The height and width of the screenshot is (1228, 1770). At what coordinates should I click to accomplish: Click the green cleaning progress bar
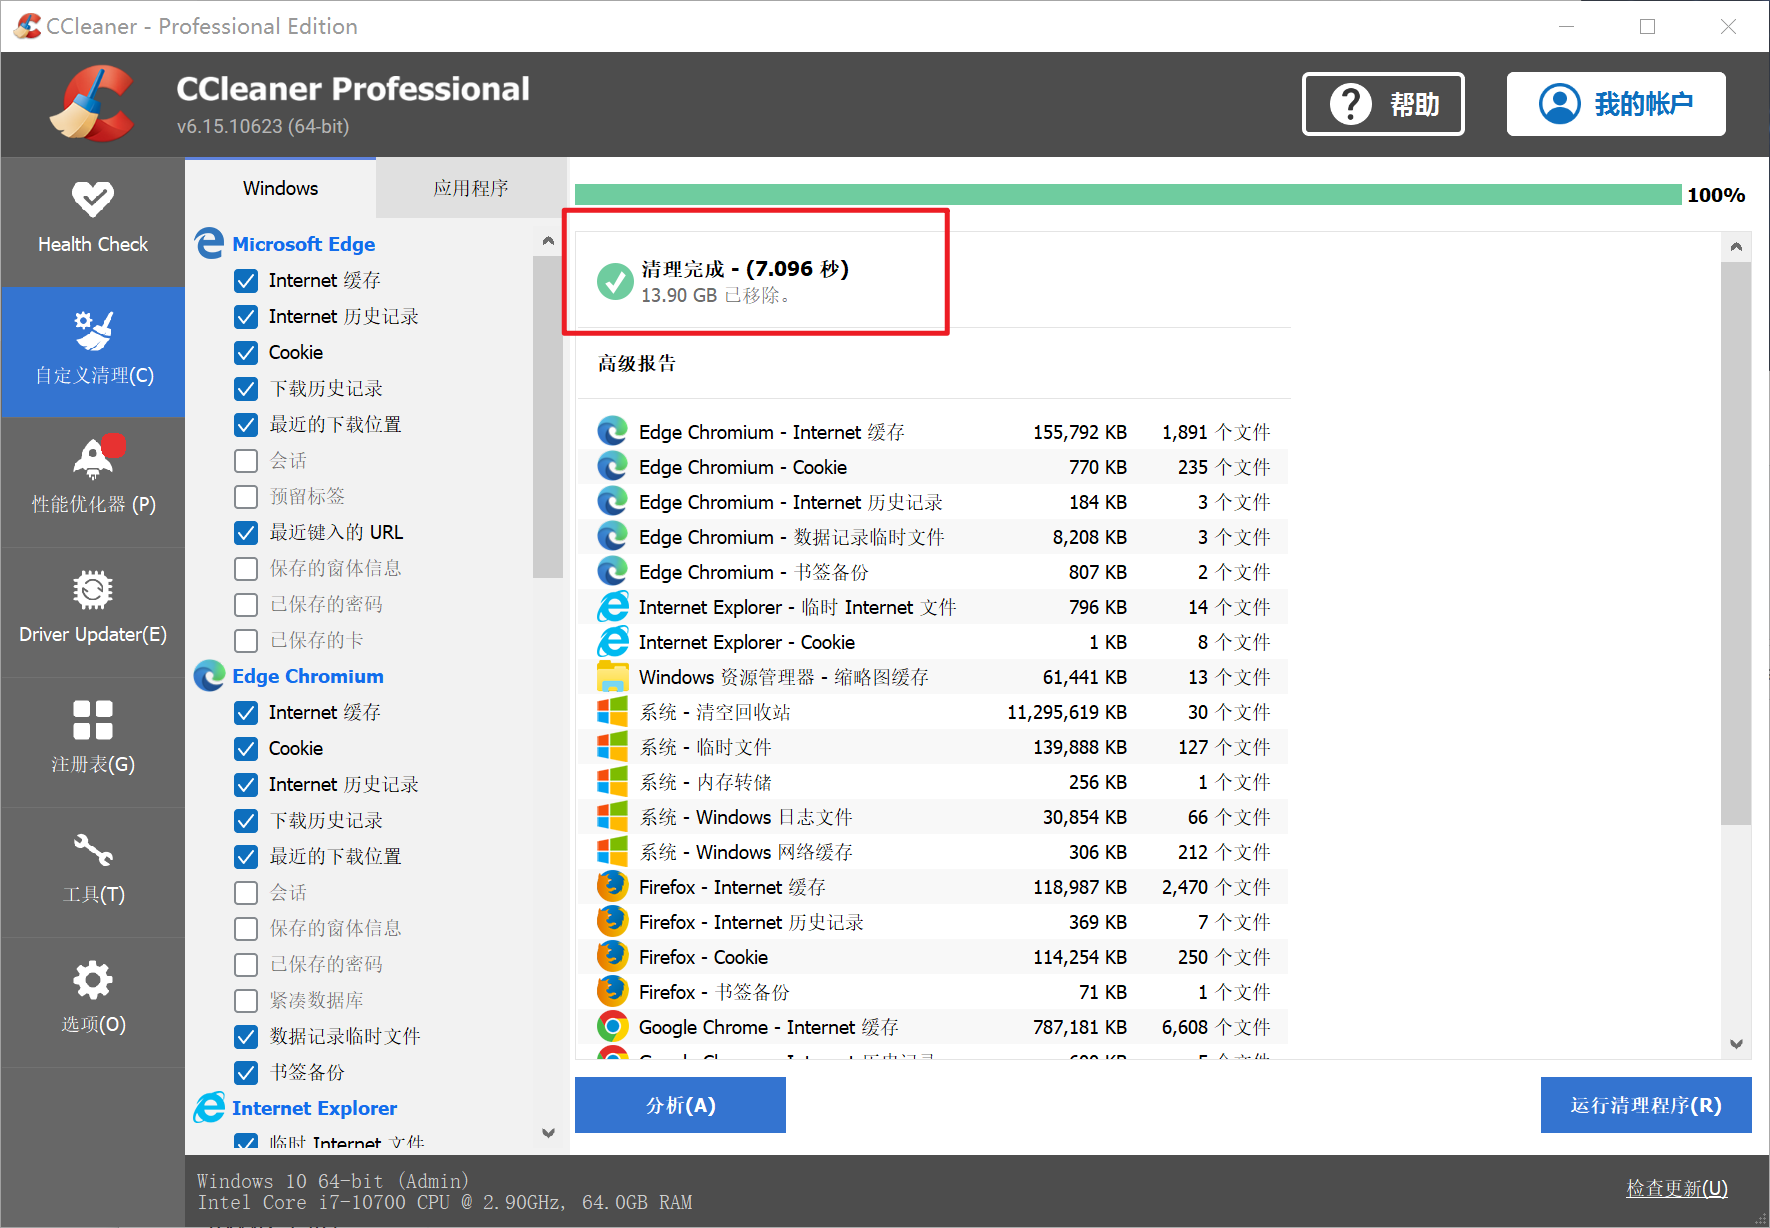coord(1127,195)
